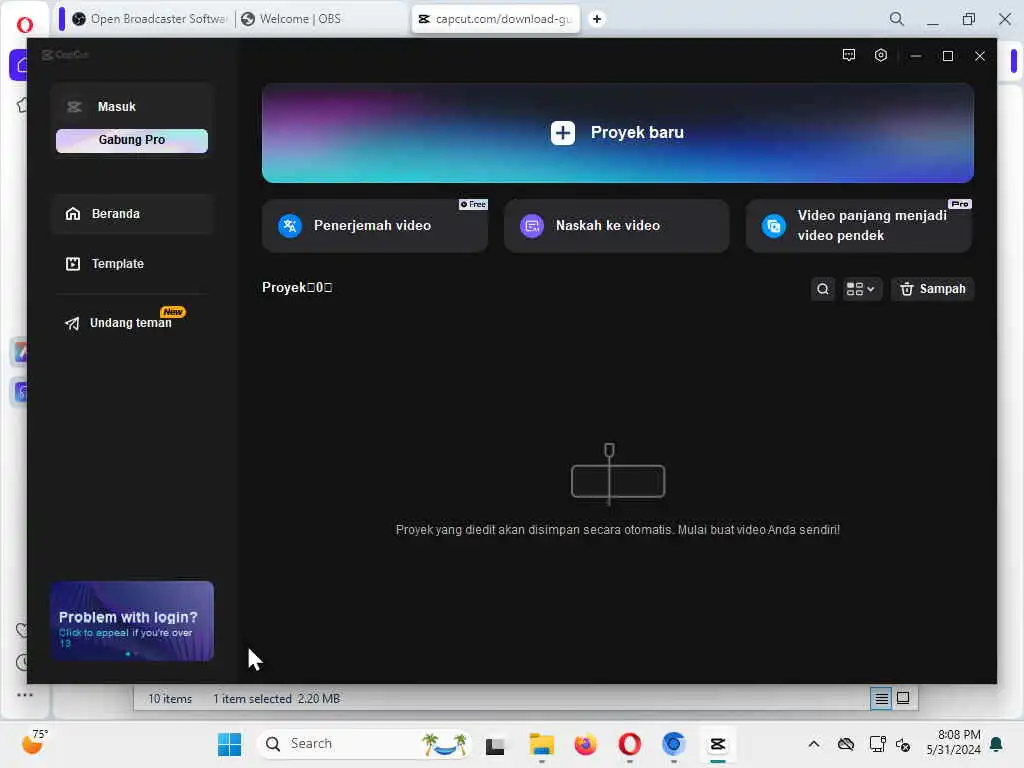
Task: Open the Penerjemah video tool
Action: [374, 225]
